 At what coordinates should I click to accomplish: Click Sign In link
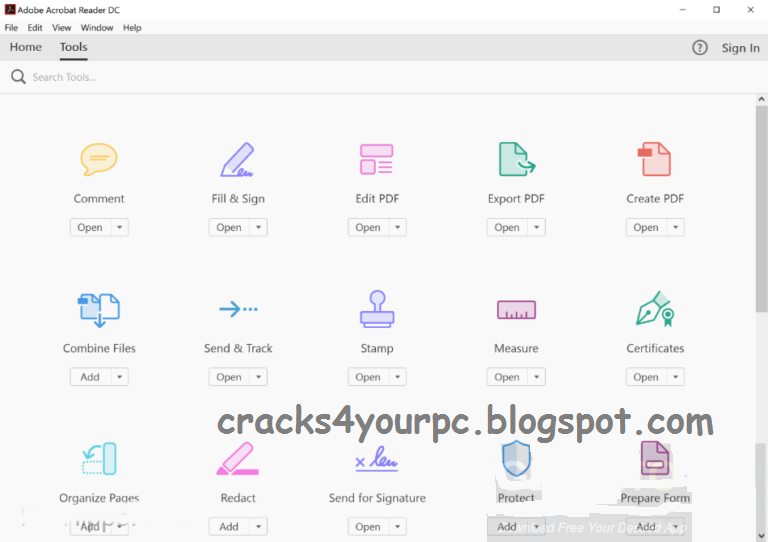coord(740,48)
